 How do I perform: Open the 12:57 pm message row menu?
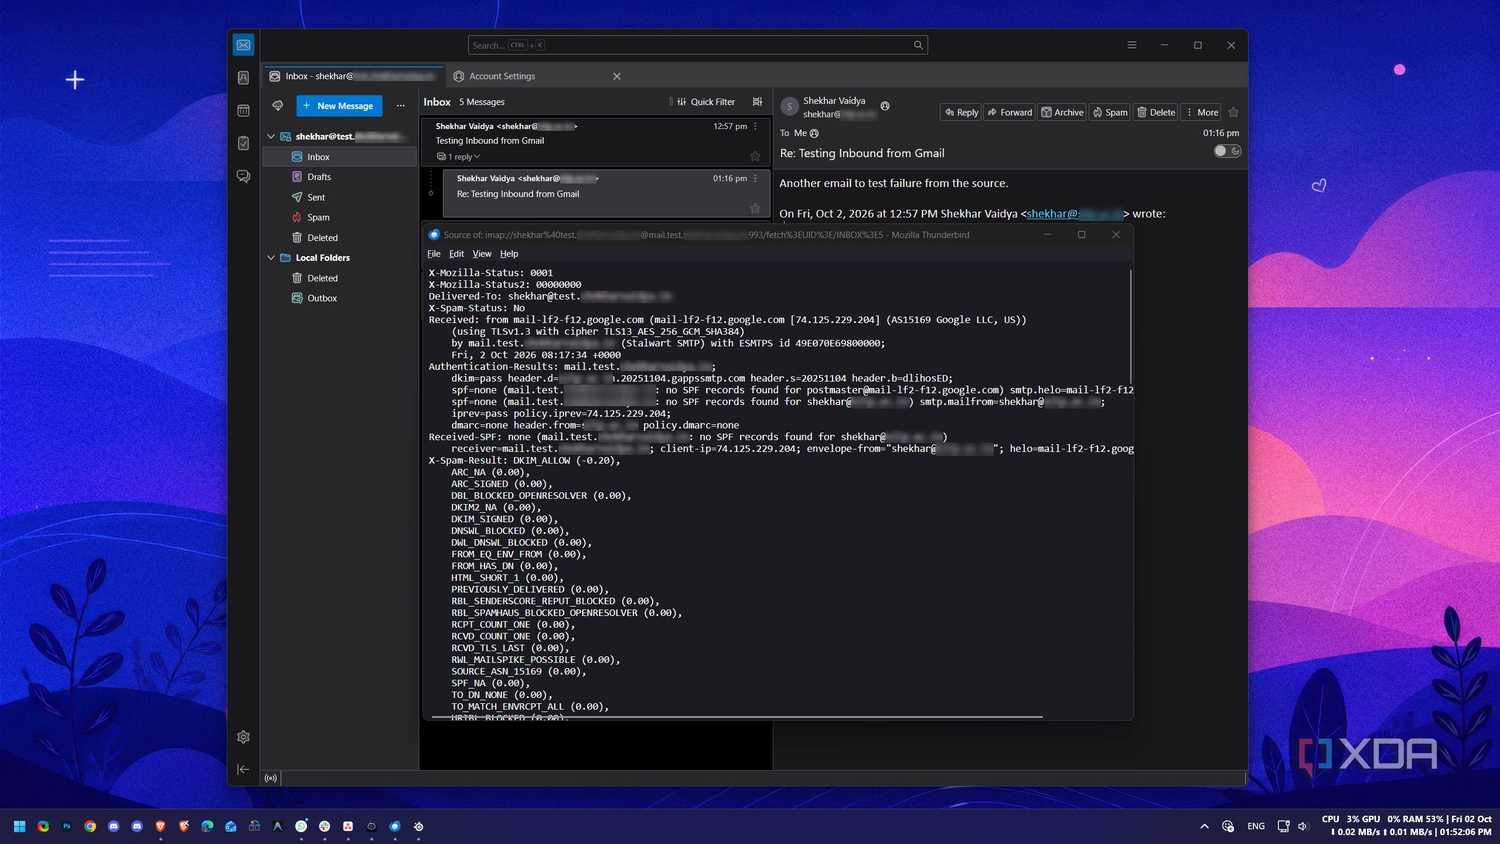point(755,126)
